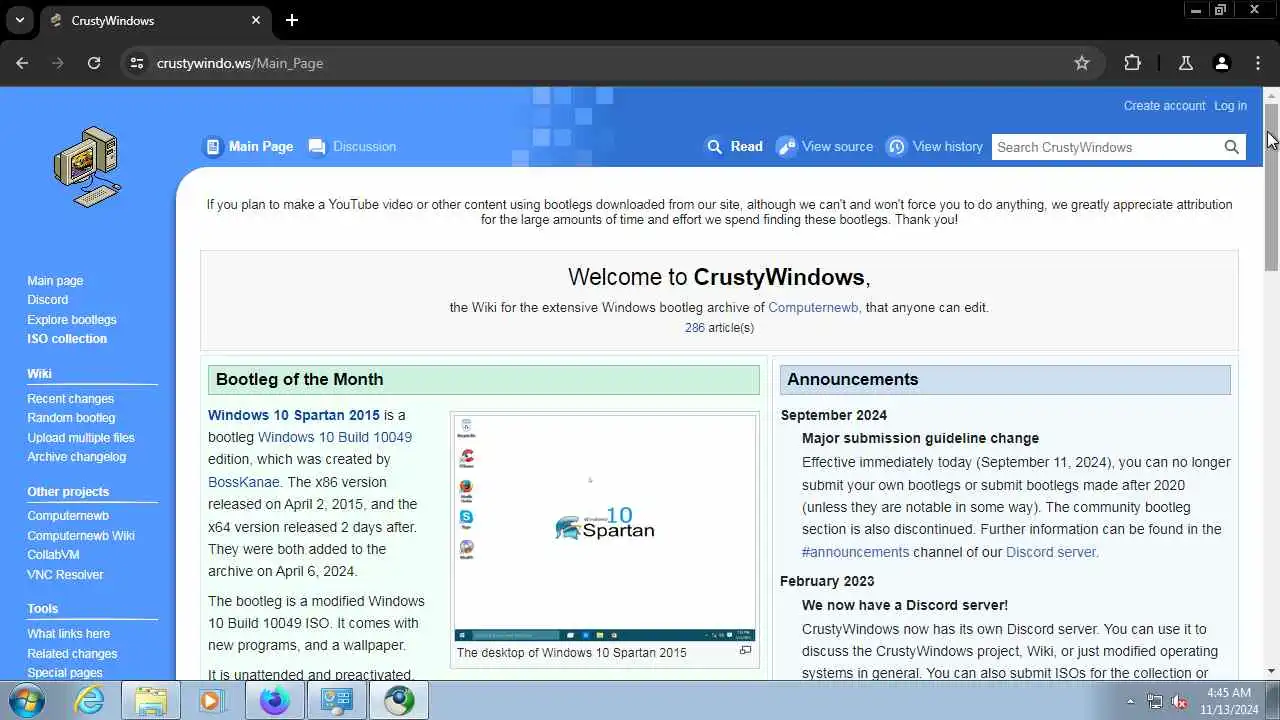This screenshot has height=720, width=1280.
Task: Open the BossKanae link
Action: point(244,482)
